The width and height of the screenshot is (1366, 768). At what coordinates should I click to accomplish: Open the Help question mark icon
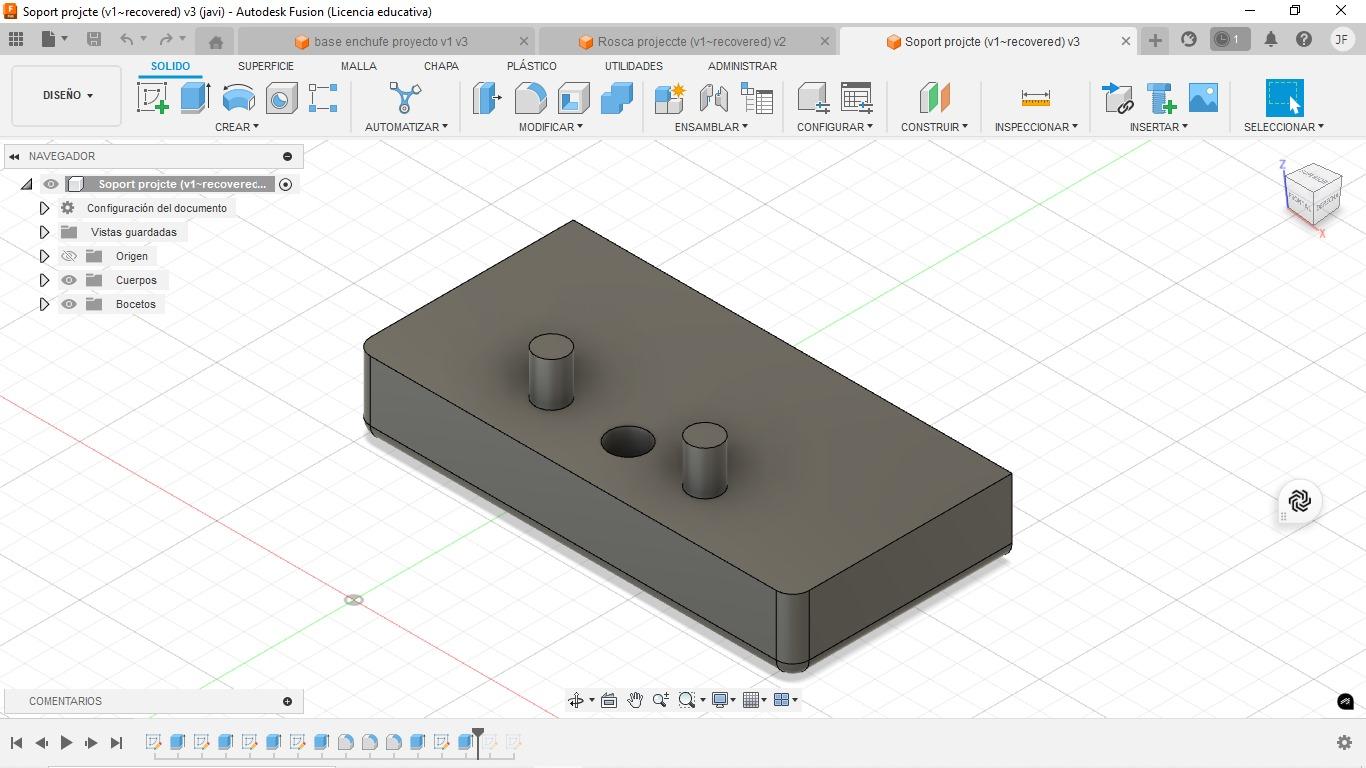click(1304, 39)
